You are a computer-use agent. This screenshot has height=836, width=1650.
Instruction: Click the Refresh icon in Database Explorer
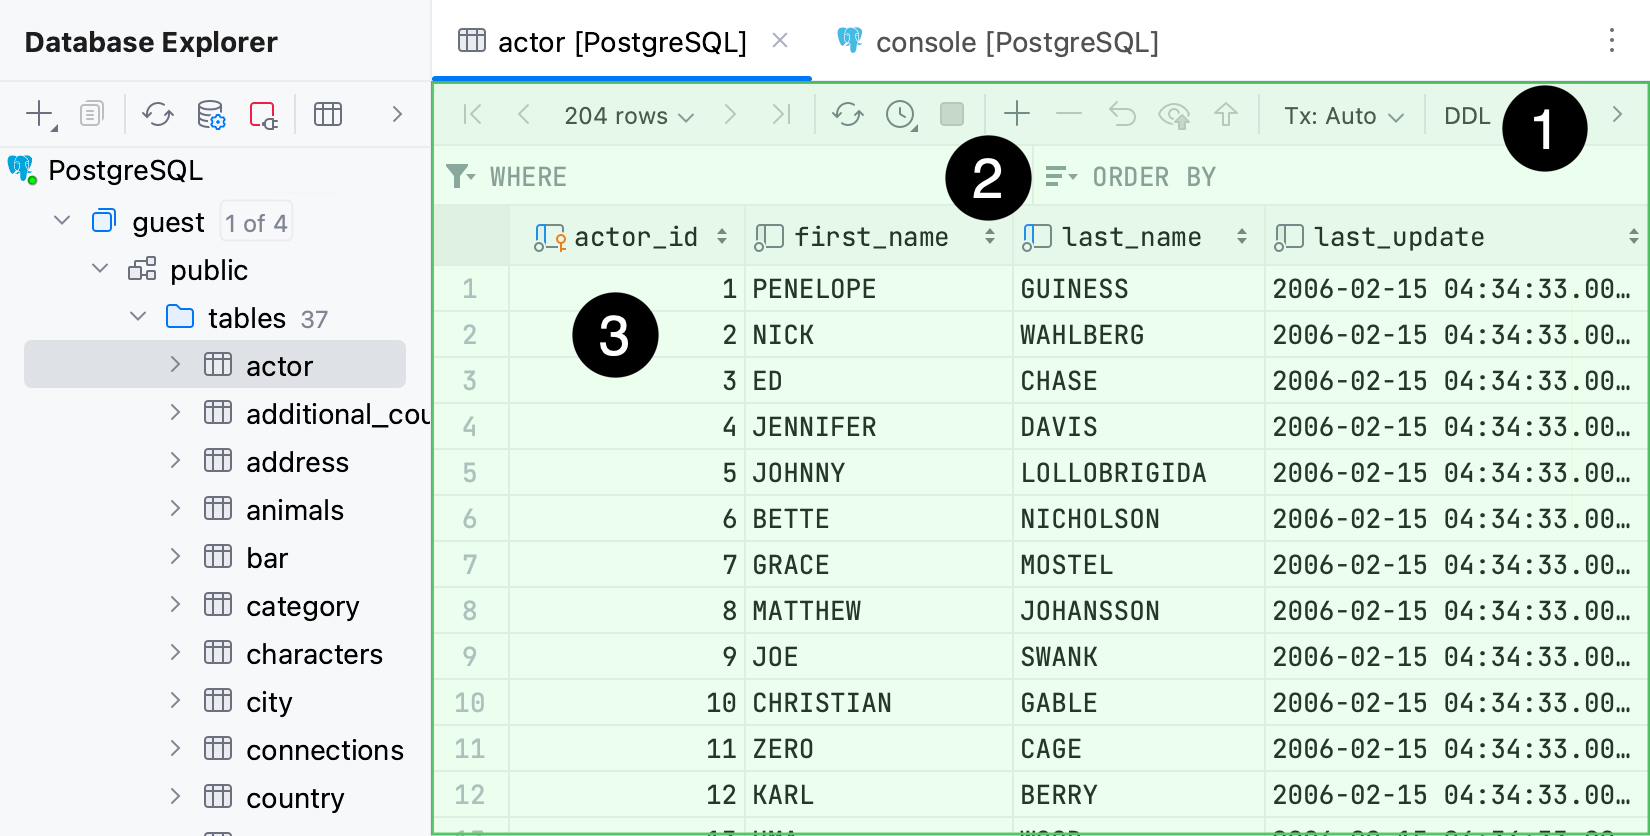pyautogui.click(x=158, y=115)
